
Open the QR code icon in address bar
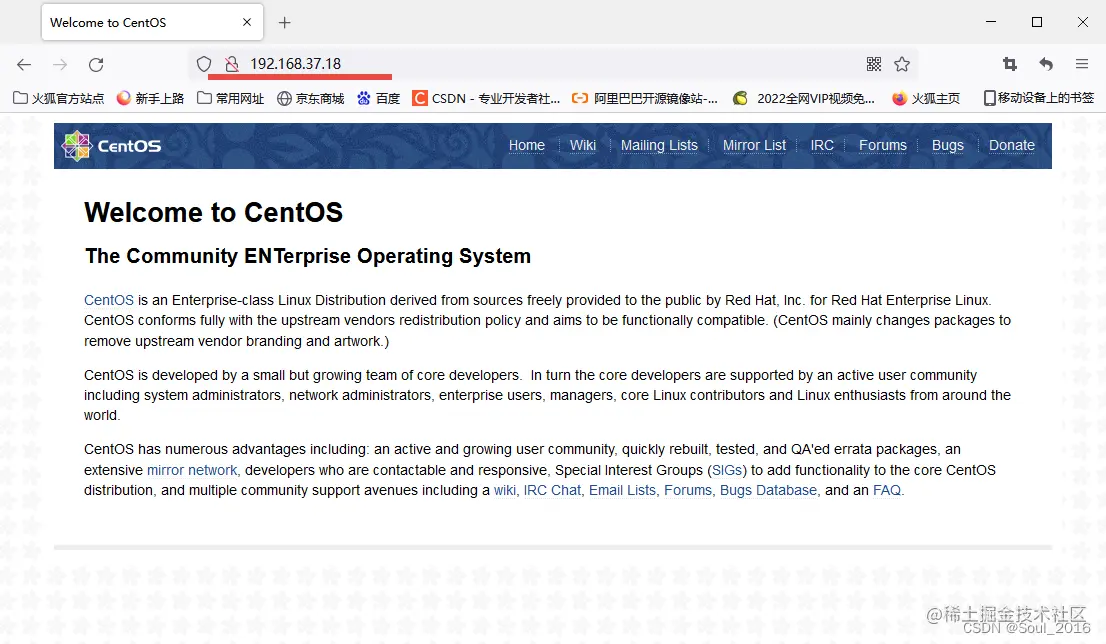874,64
